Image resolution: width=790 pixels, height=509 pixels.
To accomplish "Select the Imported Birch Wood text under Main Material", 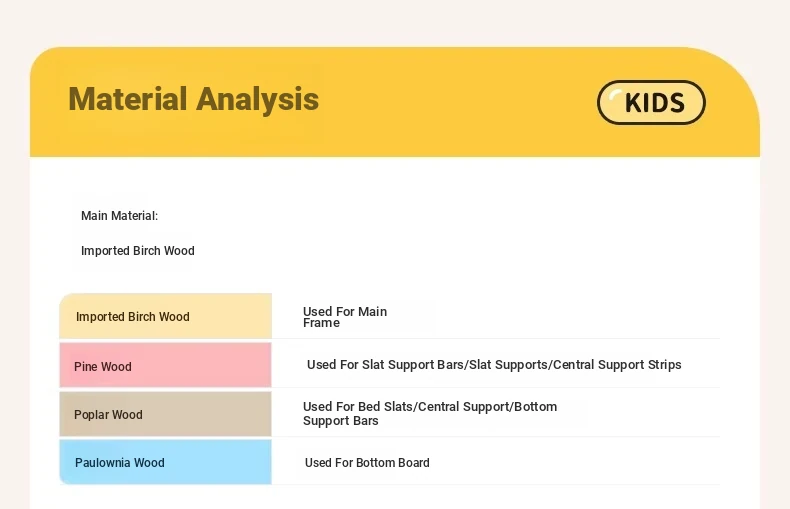I will [x=138, y=250].
